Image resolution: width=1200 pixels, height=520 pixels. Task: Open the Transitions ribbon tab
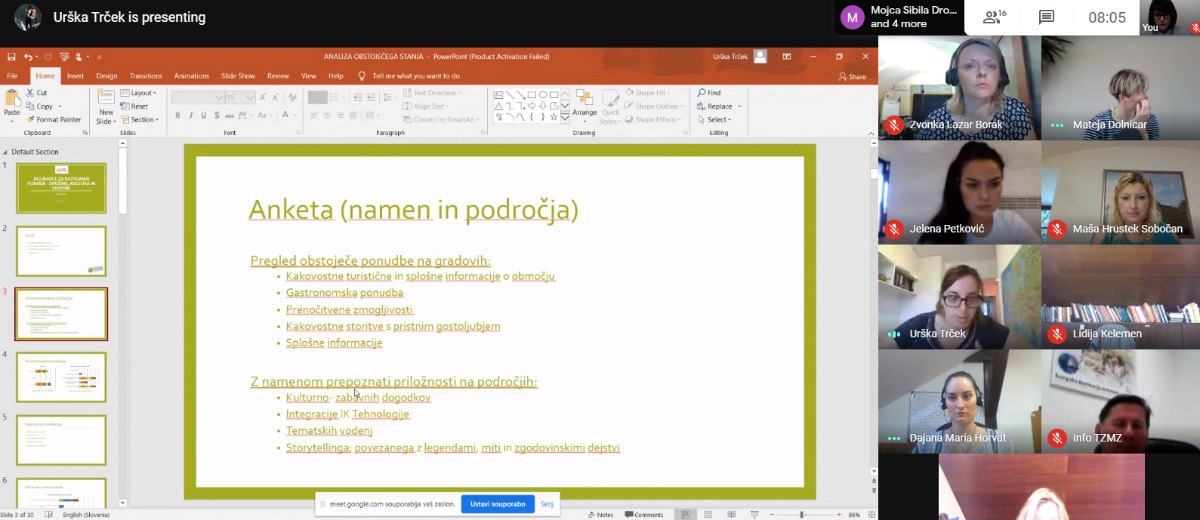[x=145, y=76]
